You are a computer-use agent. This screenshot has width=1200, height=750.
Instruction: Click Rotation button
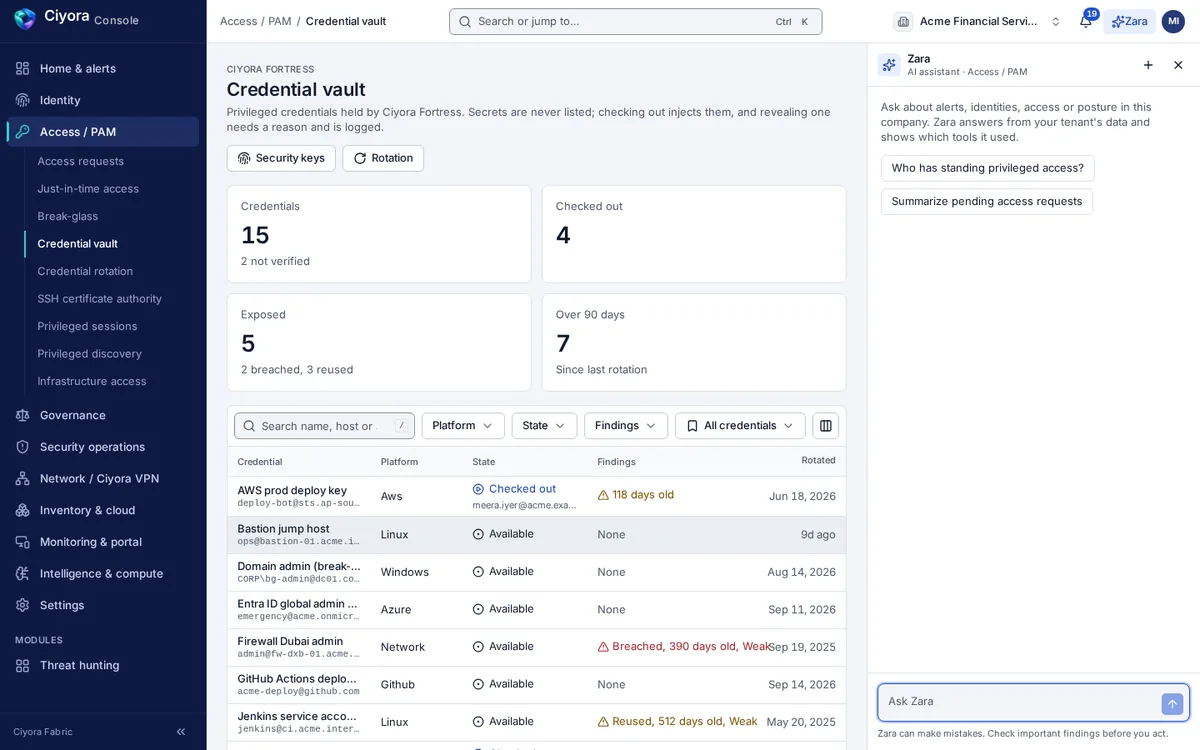tap(383, 158)
